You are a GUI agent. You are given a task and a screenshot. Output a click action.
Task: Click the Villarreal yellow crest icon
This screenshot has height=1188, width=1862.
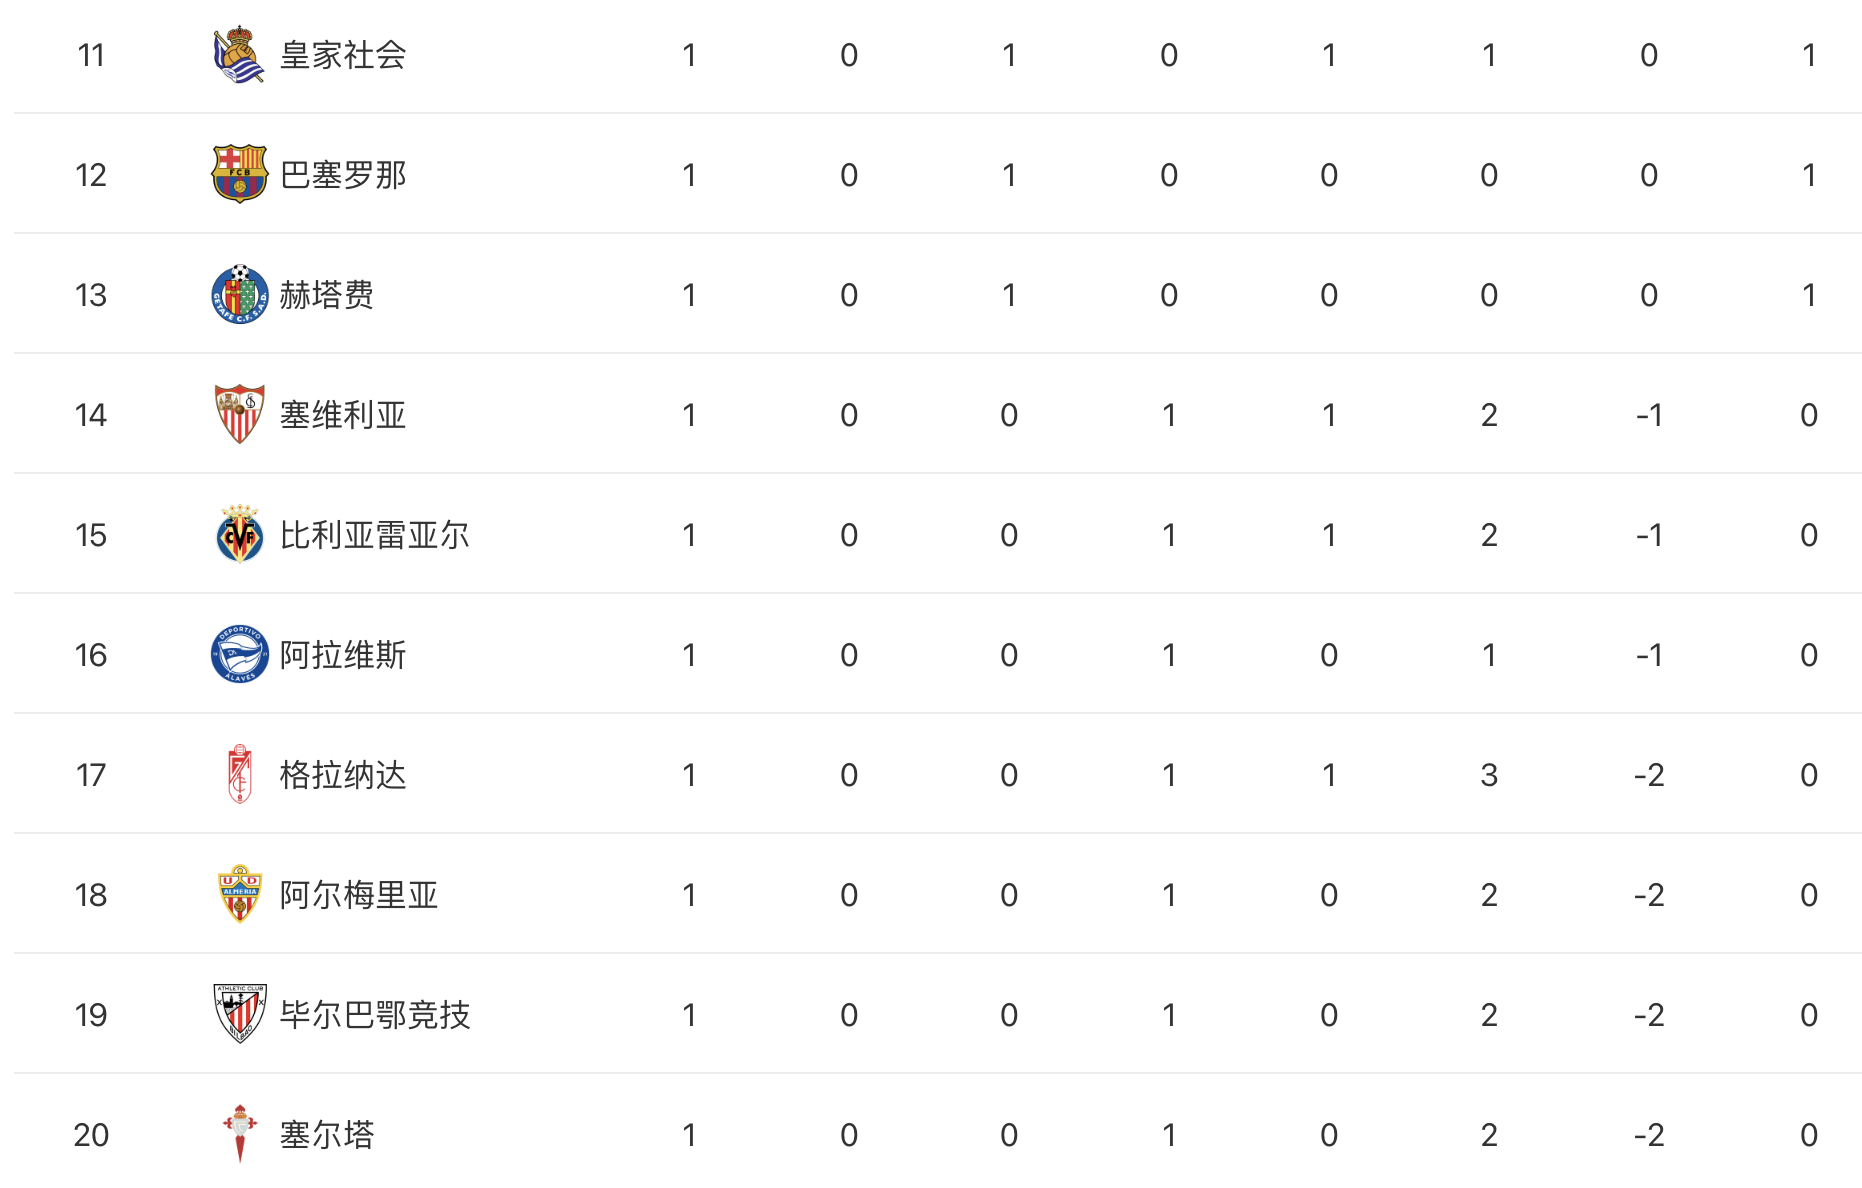click(x=239, y=534)
